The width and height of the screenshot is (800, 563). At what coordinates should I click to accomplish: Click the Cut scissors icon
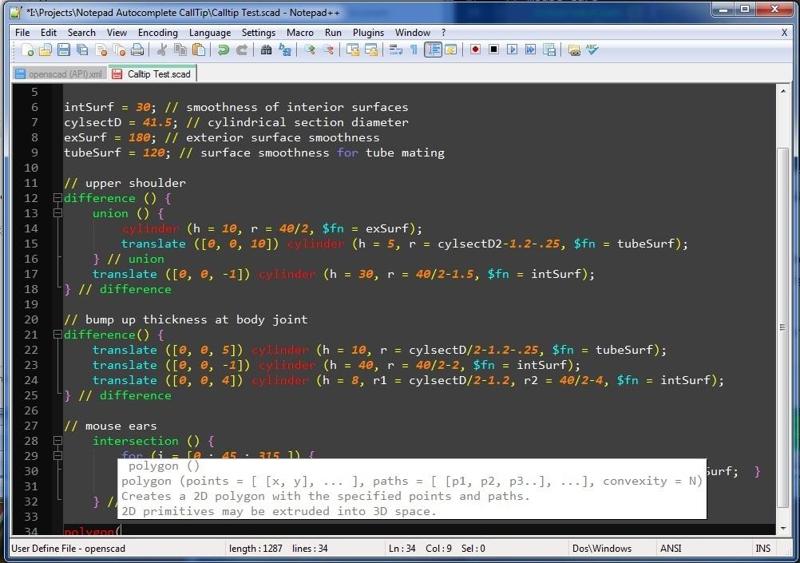[x=162, y=50]
